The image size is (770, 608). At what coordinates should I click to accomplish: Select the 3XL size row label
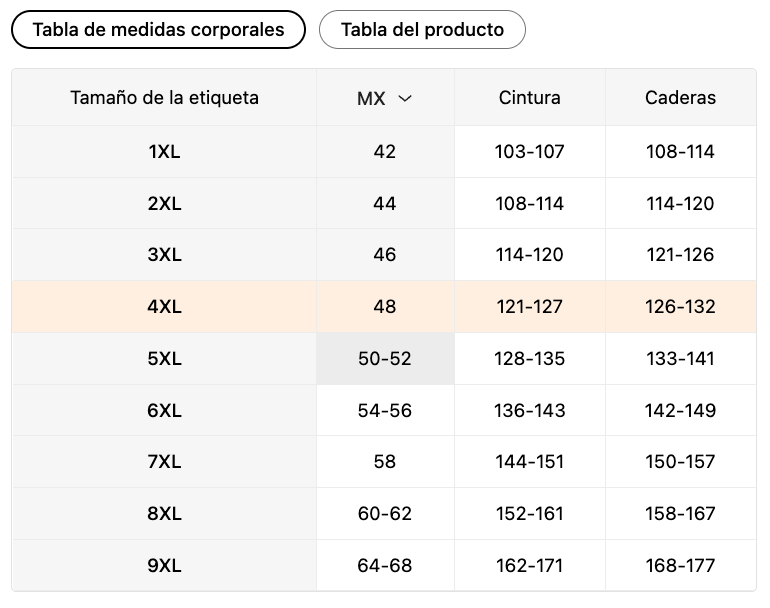click(x=164, y=255)
